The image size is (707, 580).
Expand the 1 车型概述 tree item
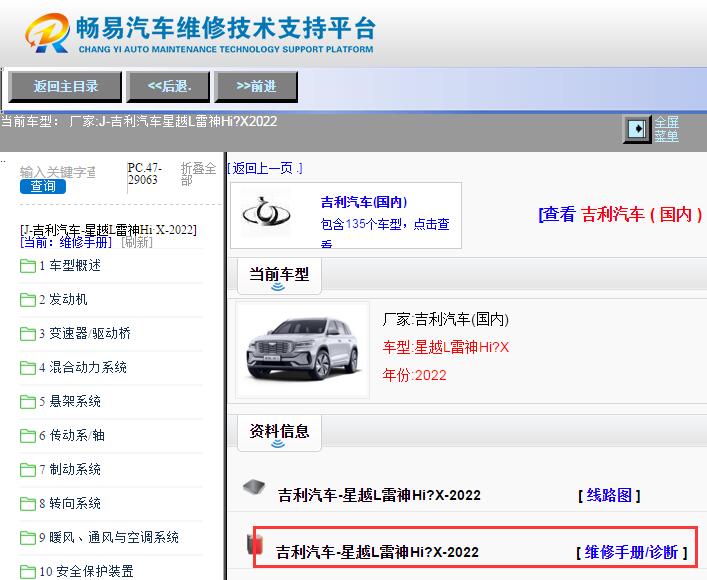click(70, 265)
